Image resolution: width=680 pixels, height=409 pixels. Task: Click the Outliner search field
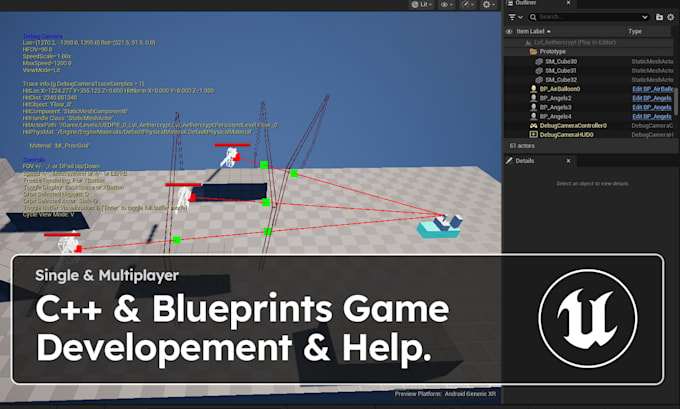589,17
